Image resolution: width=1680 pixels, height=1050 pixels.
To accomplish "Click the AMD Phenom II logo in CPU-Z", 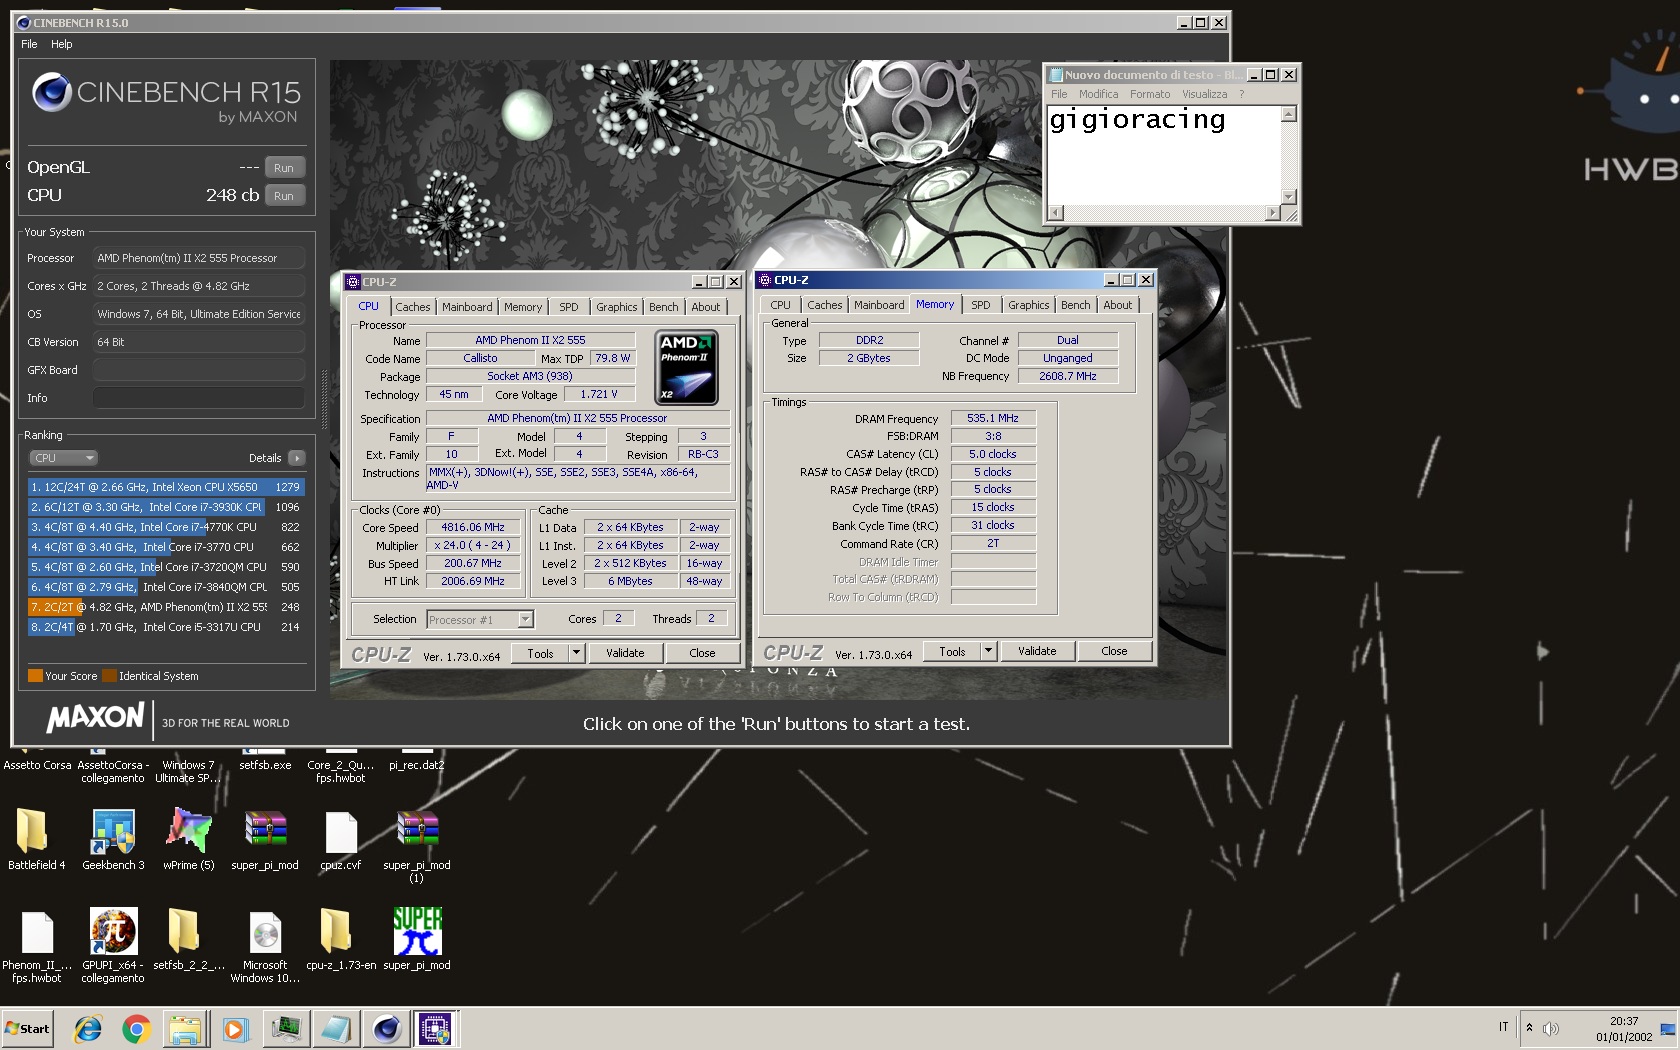I will point(686,368).
